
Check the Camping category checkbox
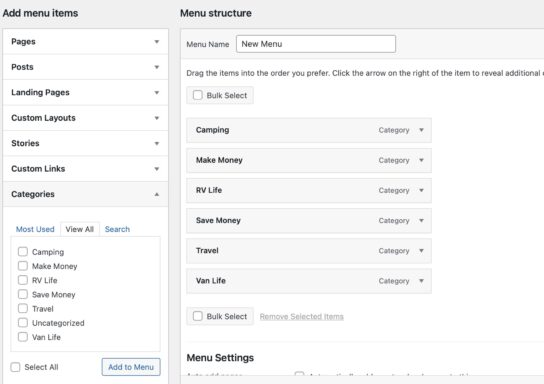pyautogui.click(x=23, y=251)
